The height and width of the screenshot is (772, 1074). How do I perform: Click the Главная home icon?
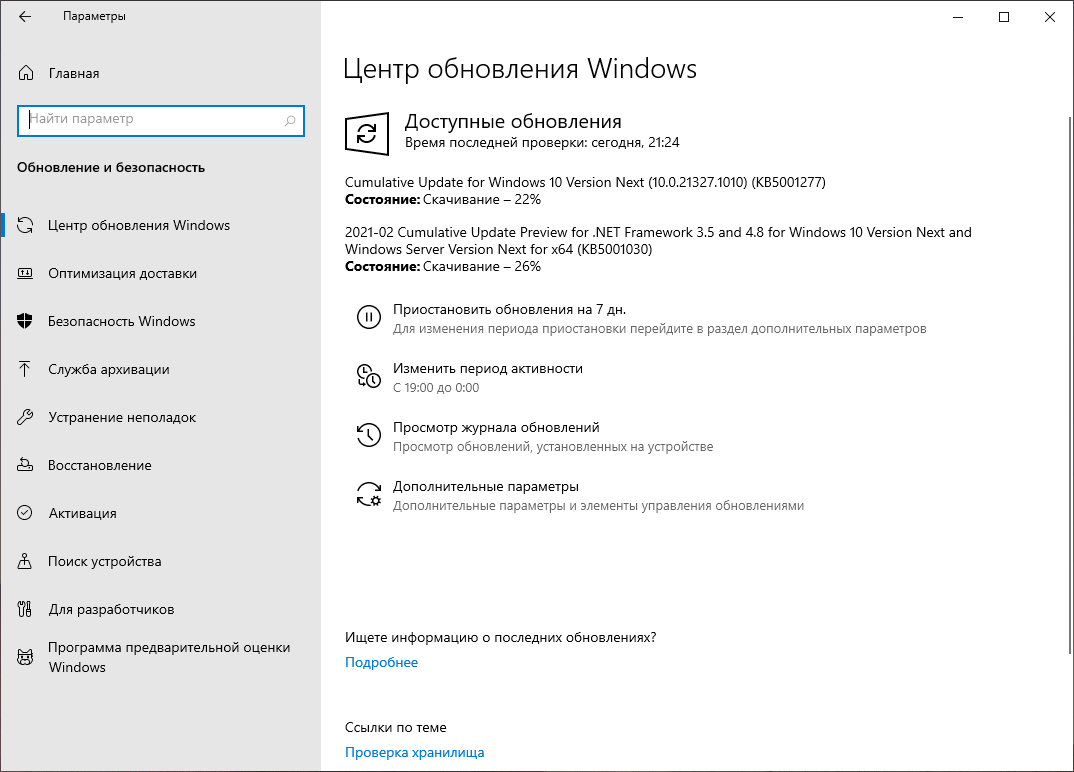(26, 73)
